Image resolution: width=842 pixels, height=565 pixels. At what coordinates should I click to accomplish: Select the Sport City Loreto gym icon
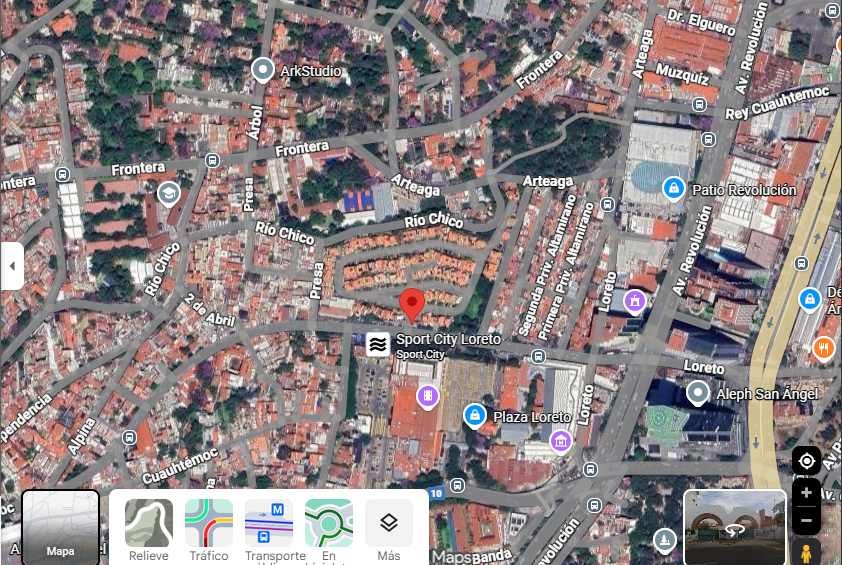pos(378,345)
